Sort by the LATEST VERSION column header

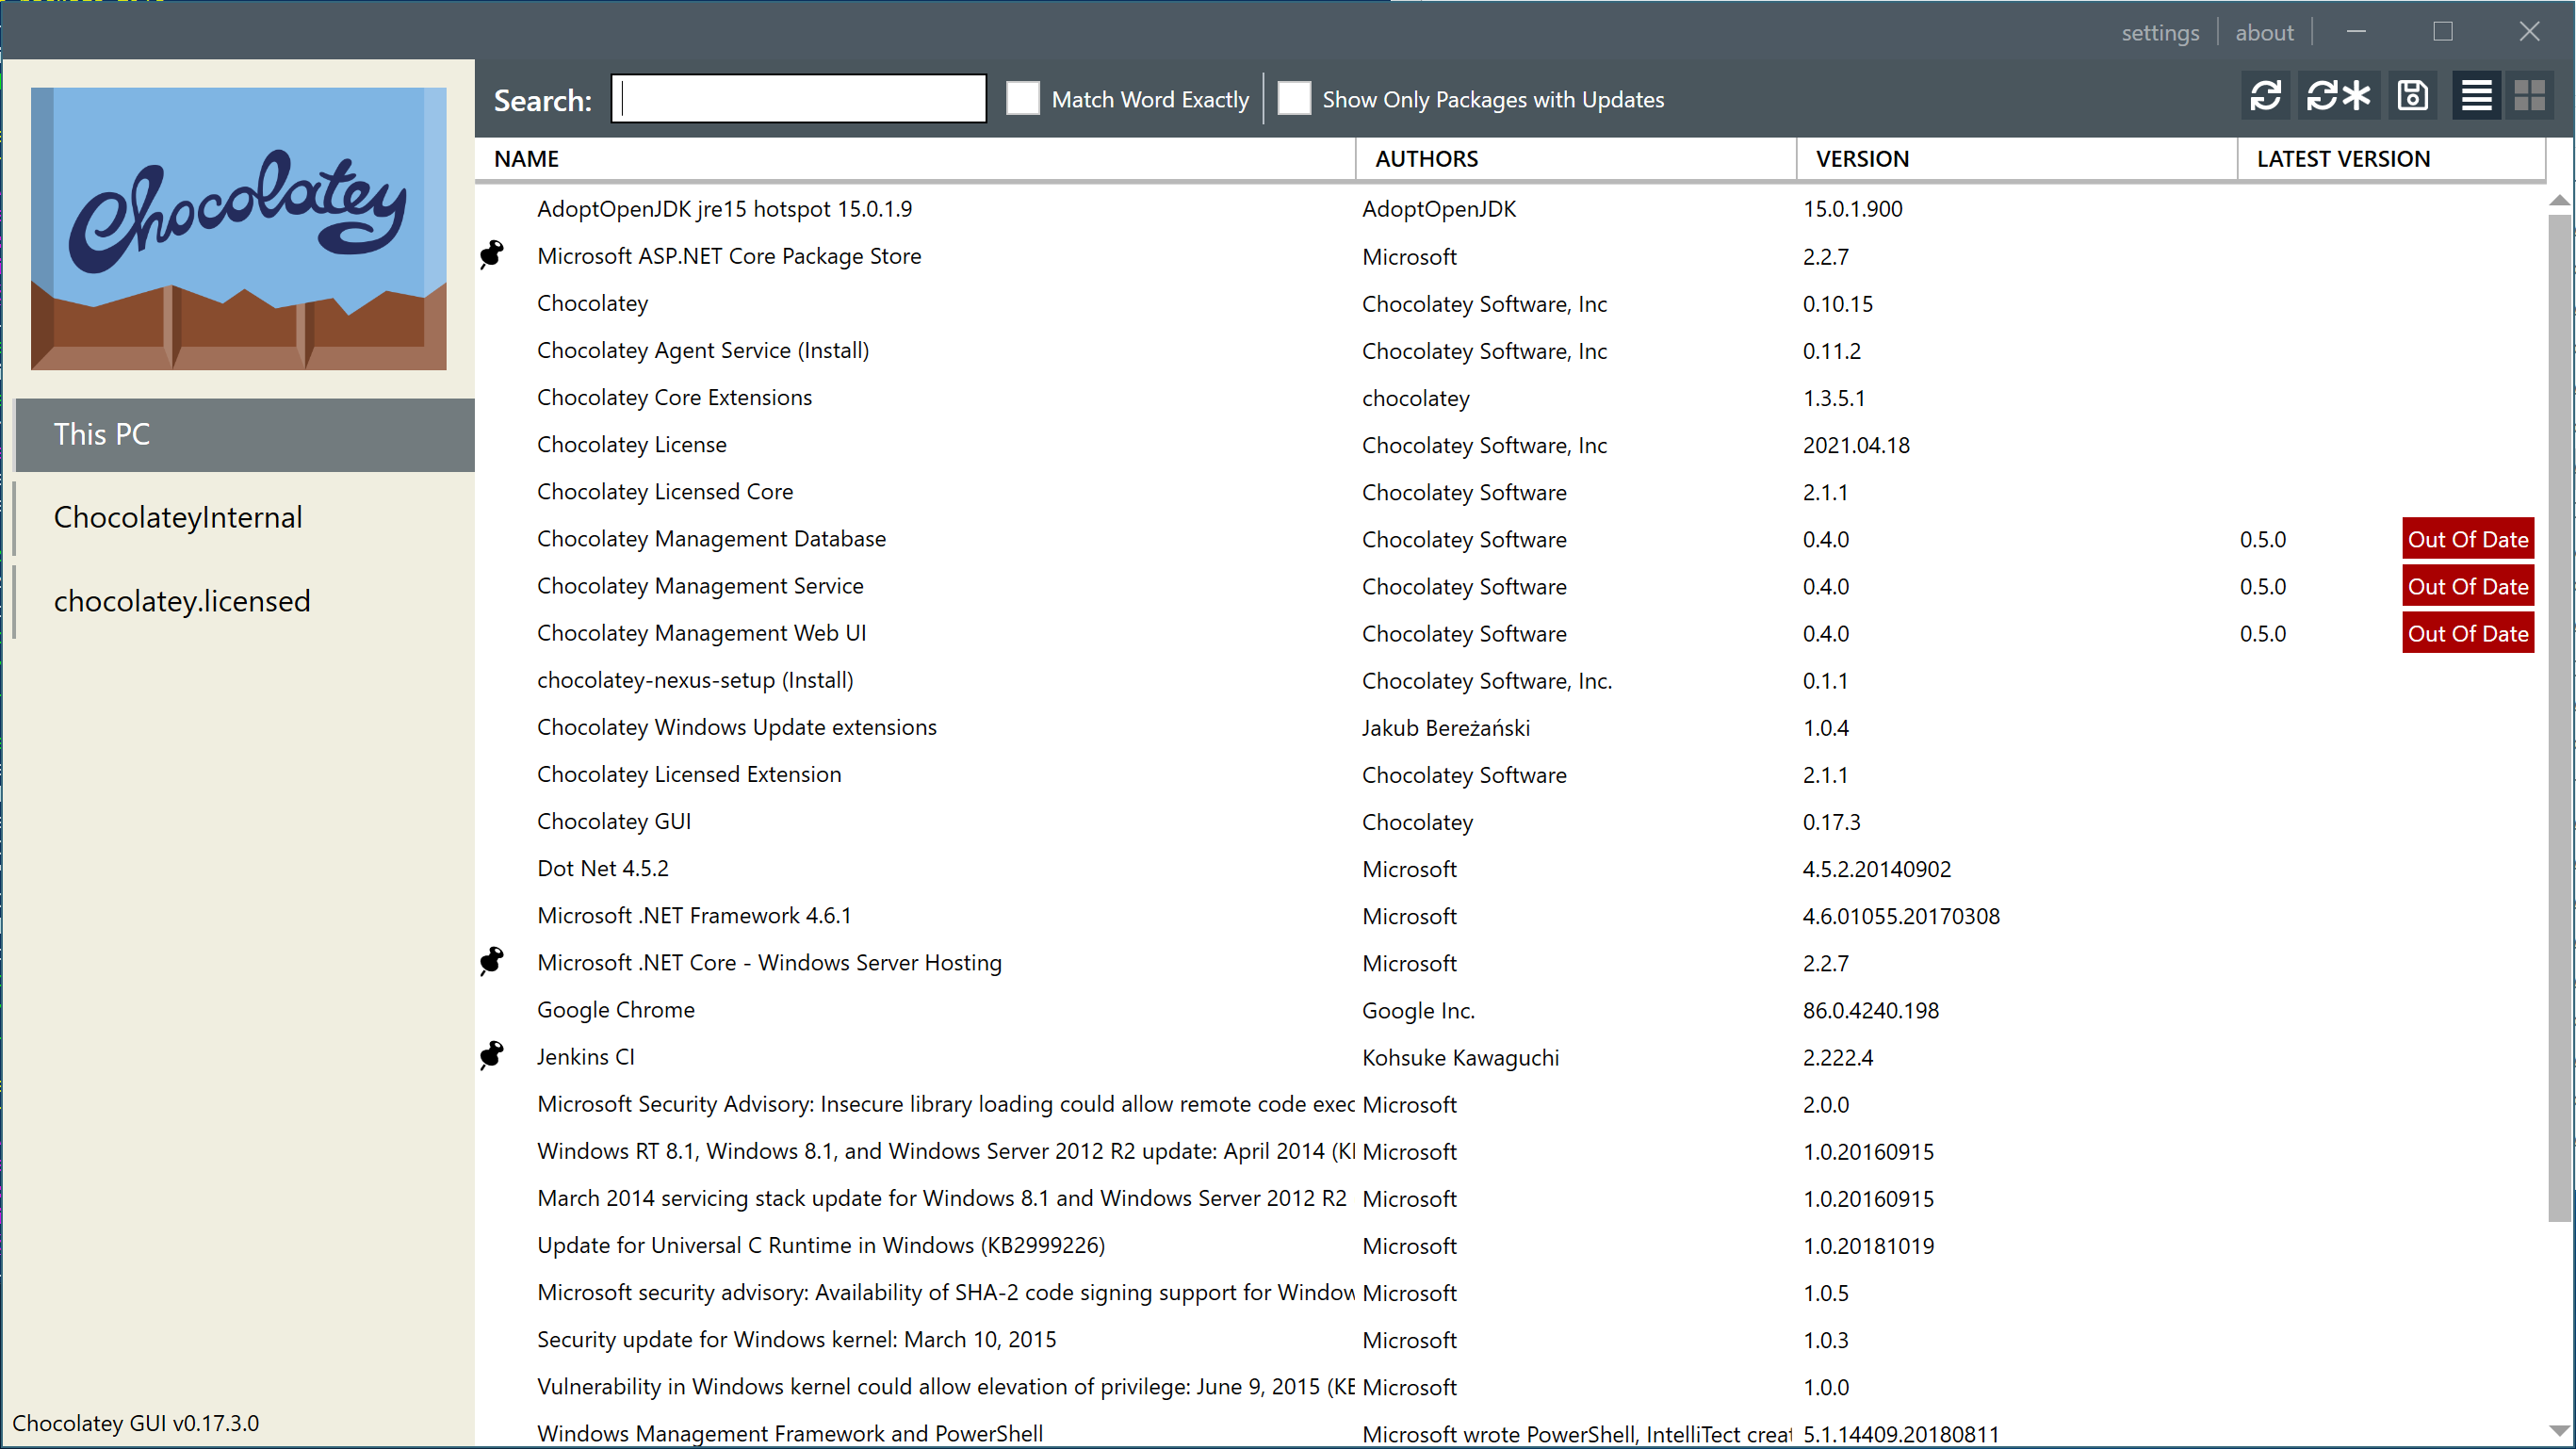tap(2392, 159)
